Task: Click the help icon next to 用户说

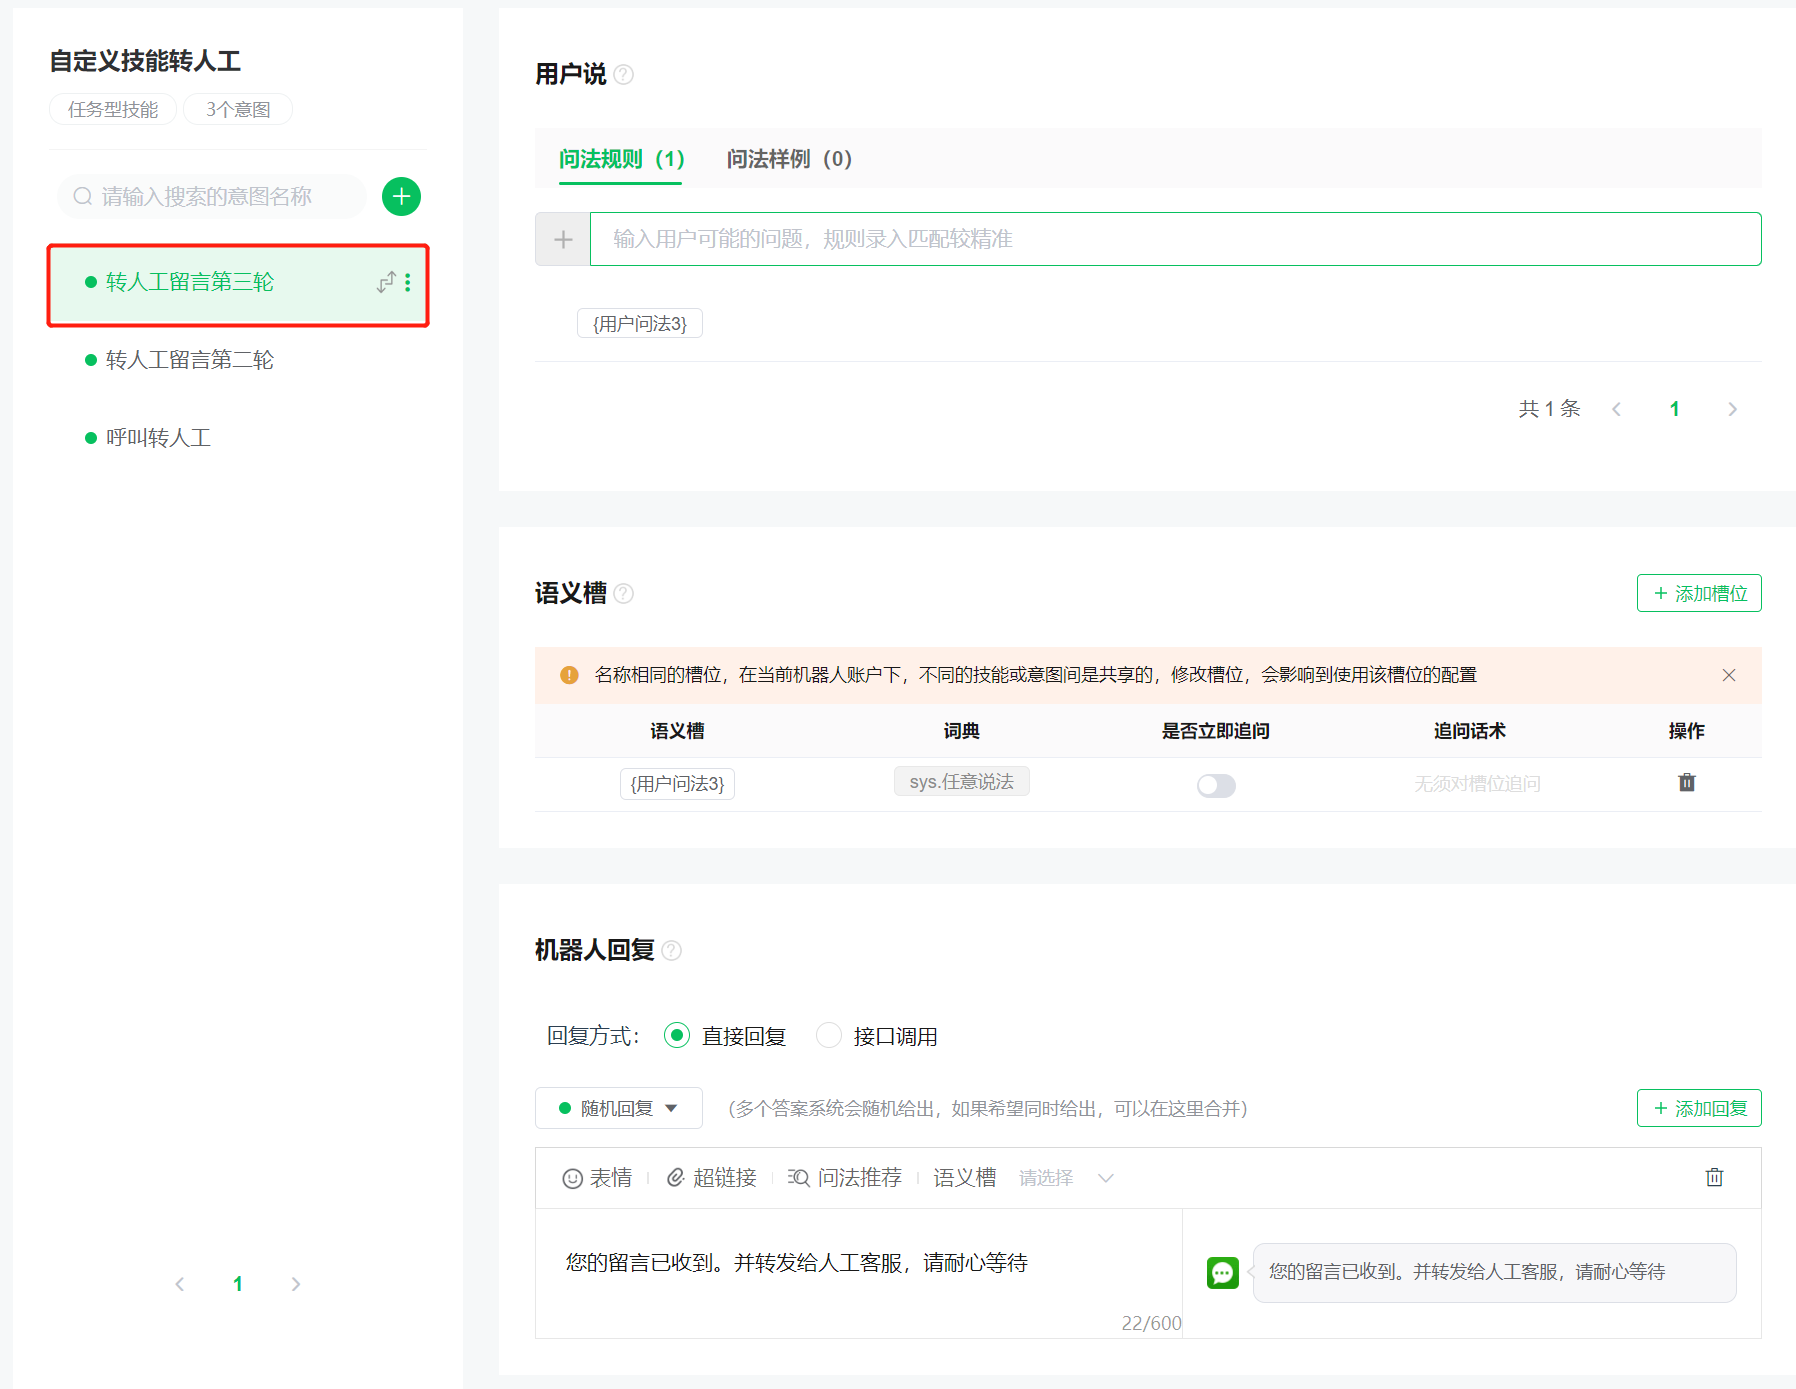Action: click(x=624, y=75)
